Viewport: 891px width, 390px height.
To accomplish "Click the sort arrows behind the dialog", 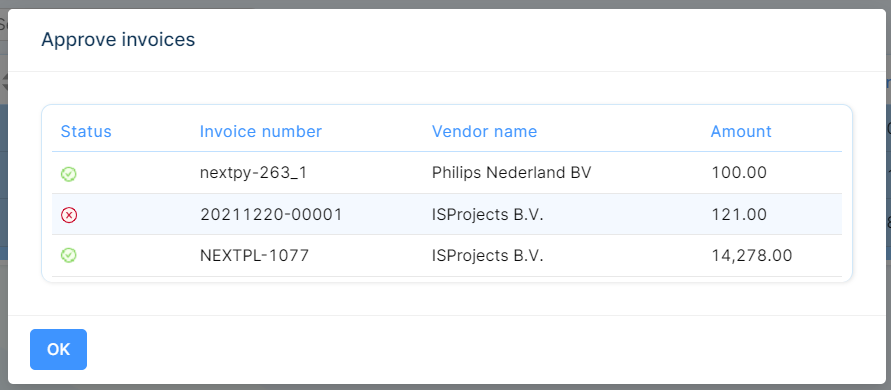I will (4, 81).
